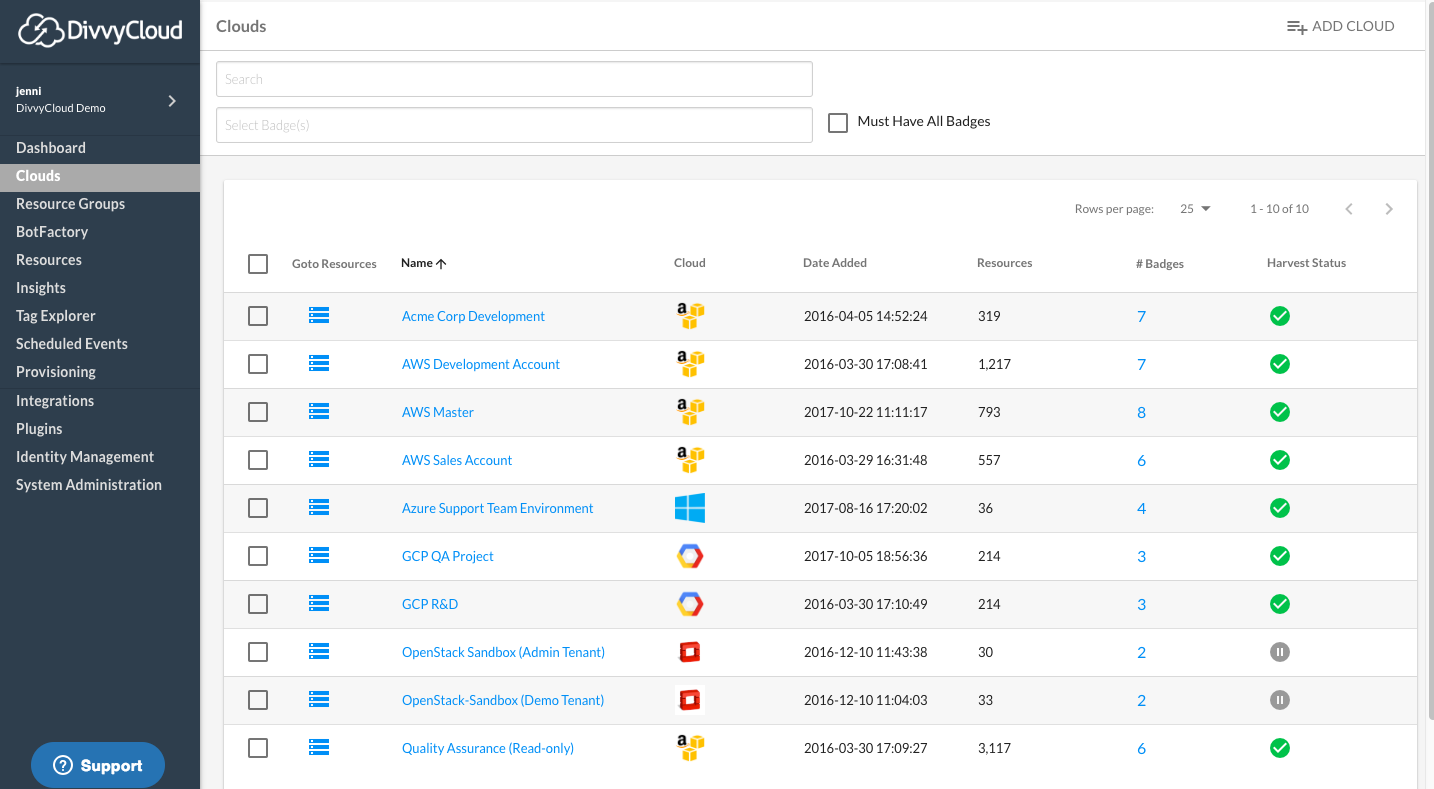Toggle the select-all checkbox in table header
Viewport: 1434px width, 789px height.
258,264
